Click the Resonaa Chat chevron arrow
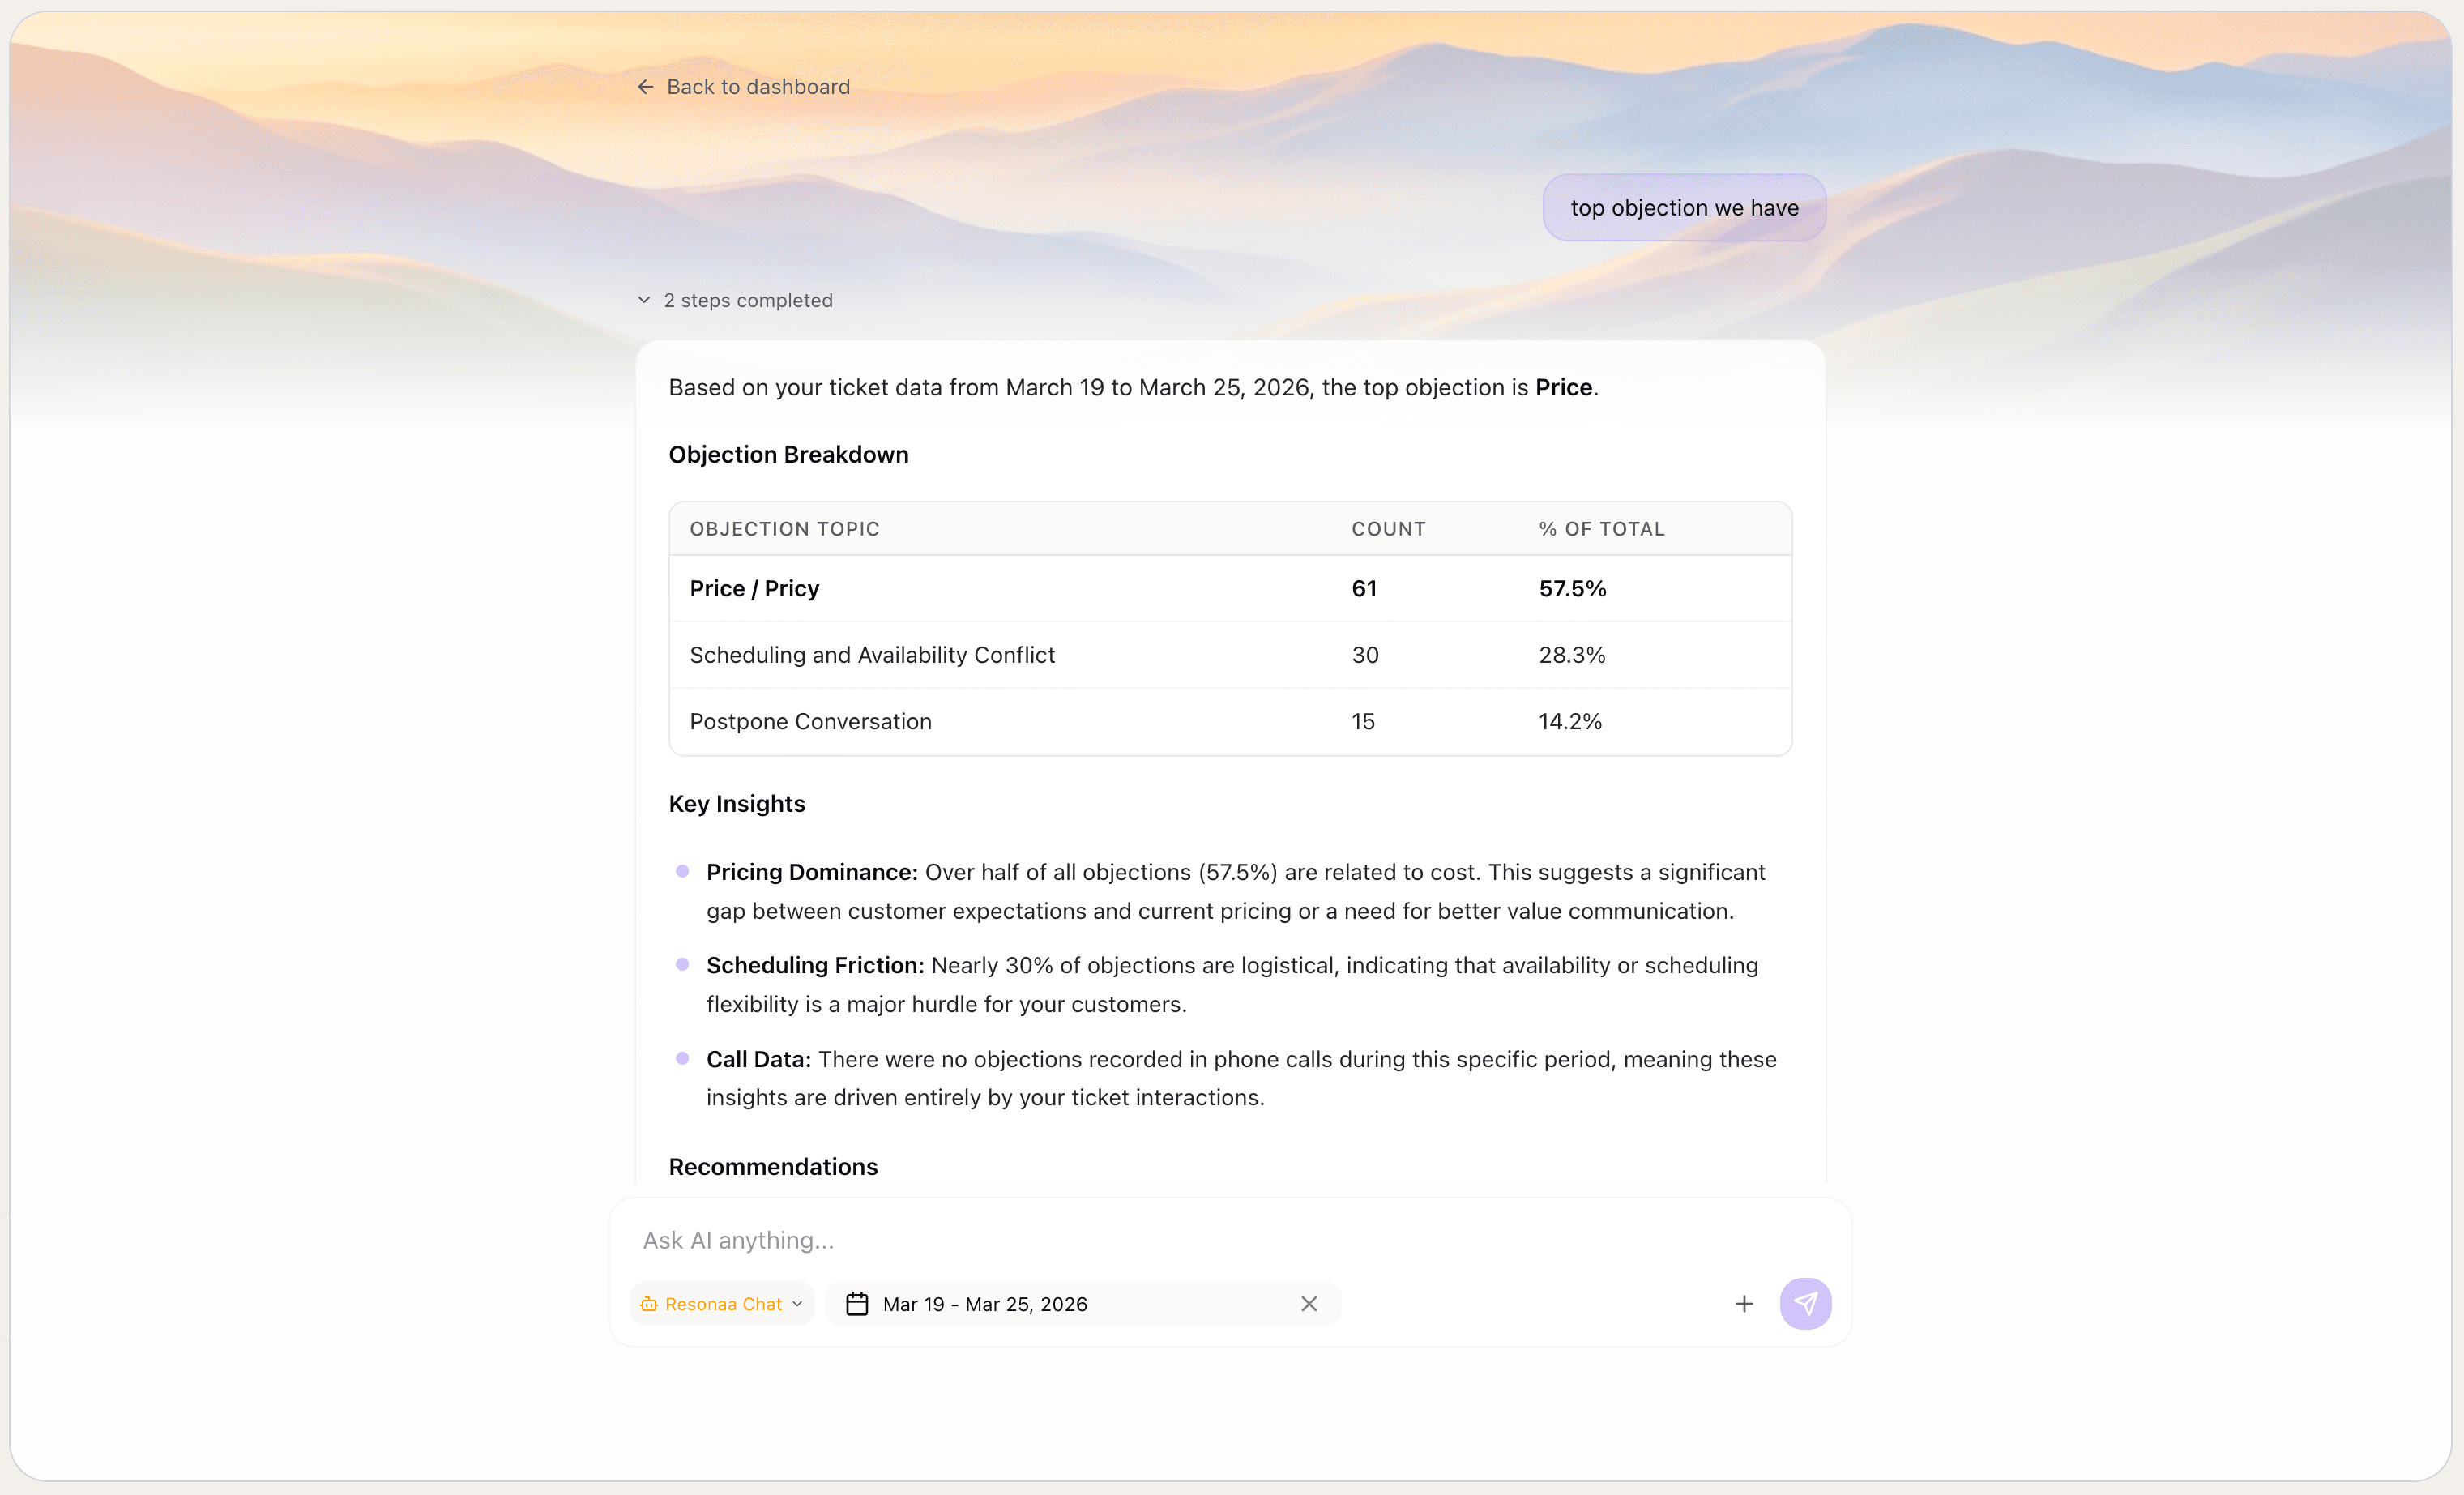 tap(797, 1304)
